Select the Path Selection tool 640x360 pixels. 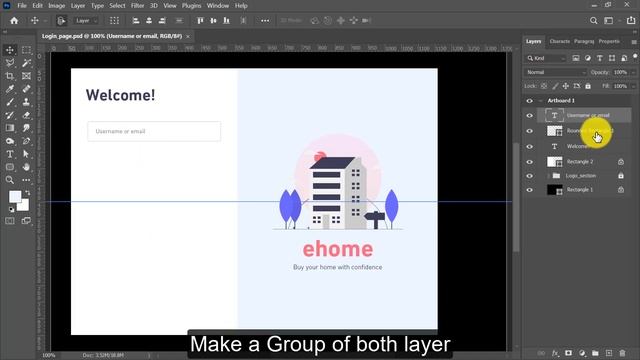26,154
